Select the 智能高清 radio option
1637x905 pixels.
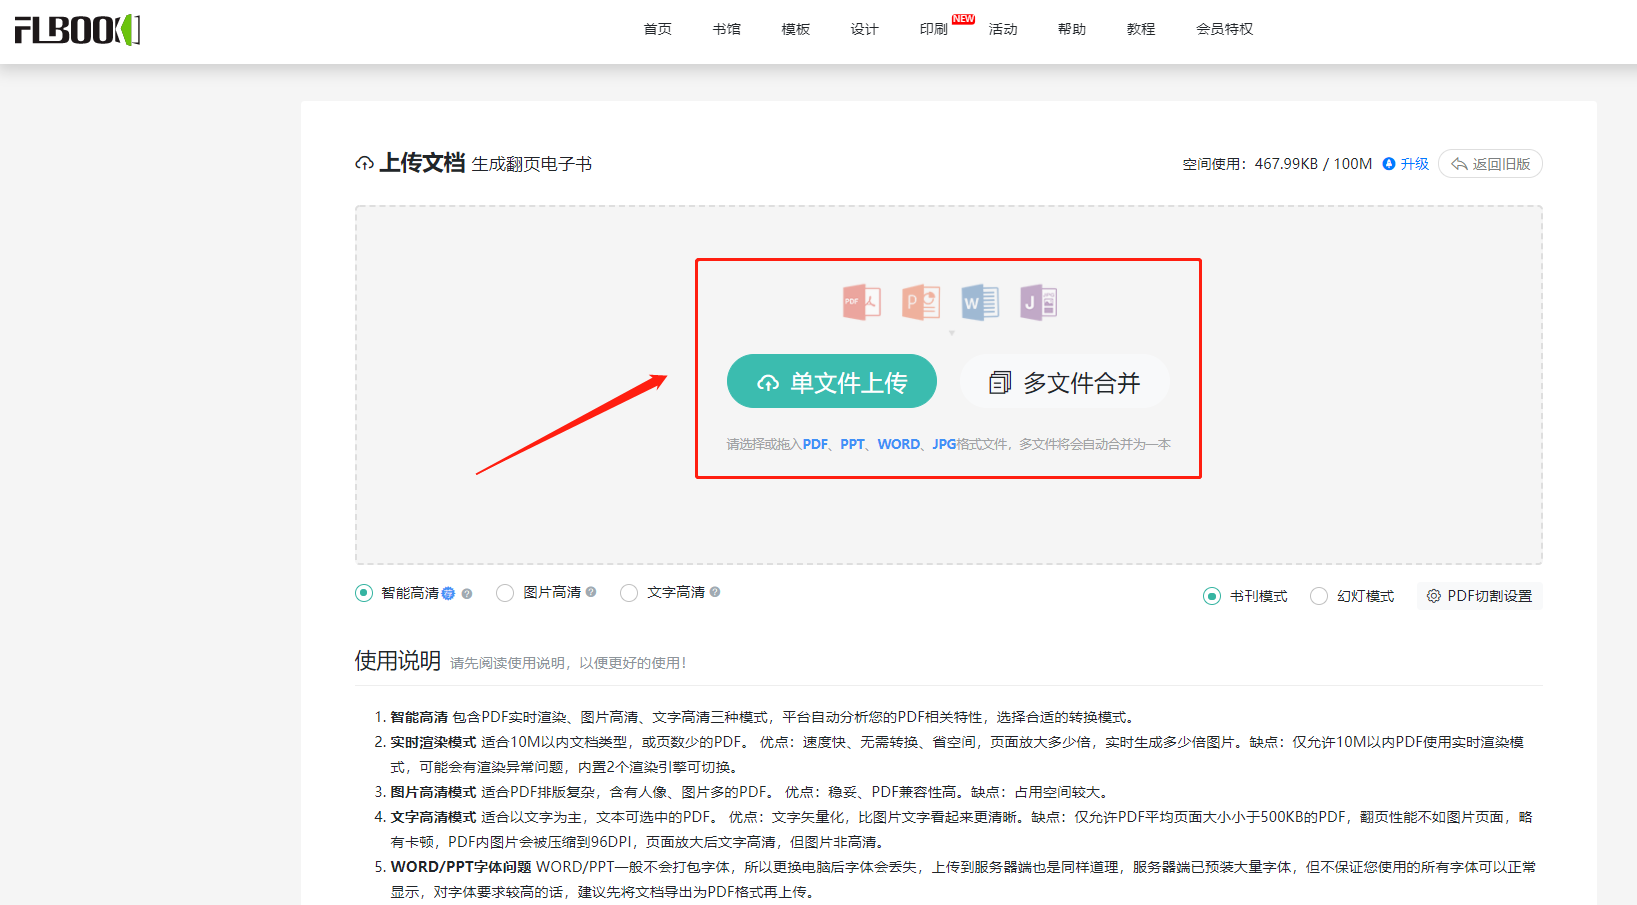(x=364, y=593)
